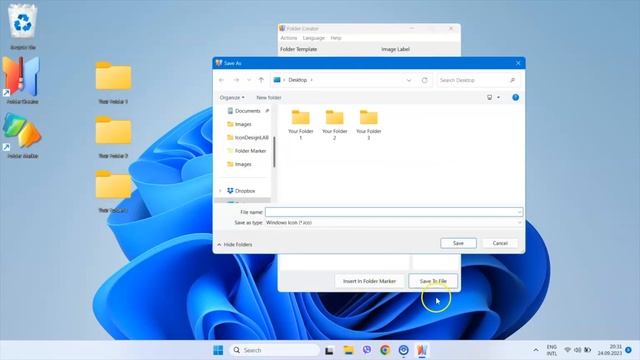Select Your Folder 1 in Save As dialog
This screenshot has width=640, height=360.
pos(300,124)
